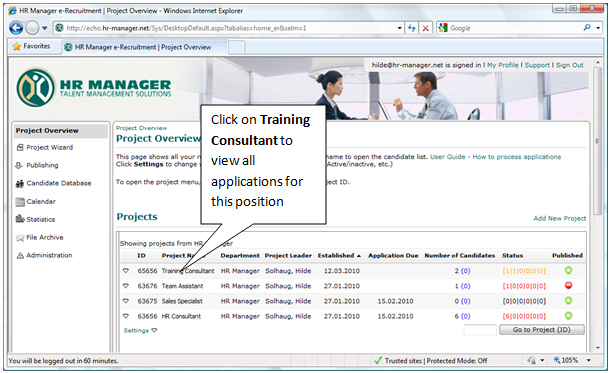The width and height of the screenshot is (611, 373).
Task: Click the Publishing sidebar icon
Action: pyautogui.click(x=19, y=166)
